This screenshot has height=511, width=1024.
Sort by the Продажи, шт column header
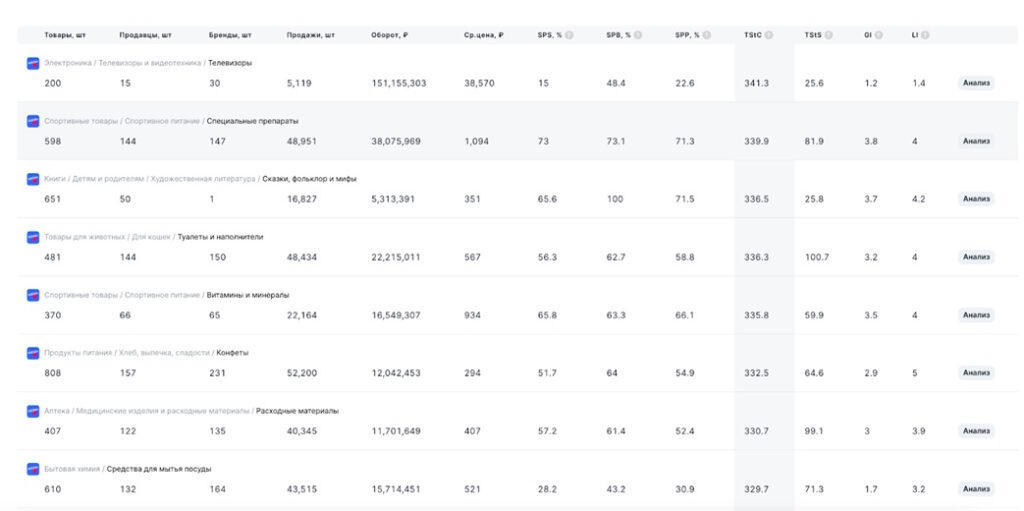click(x=310, y=35)
